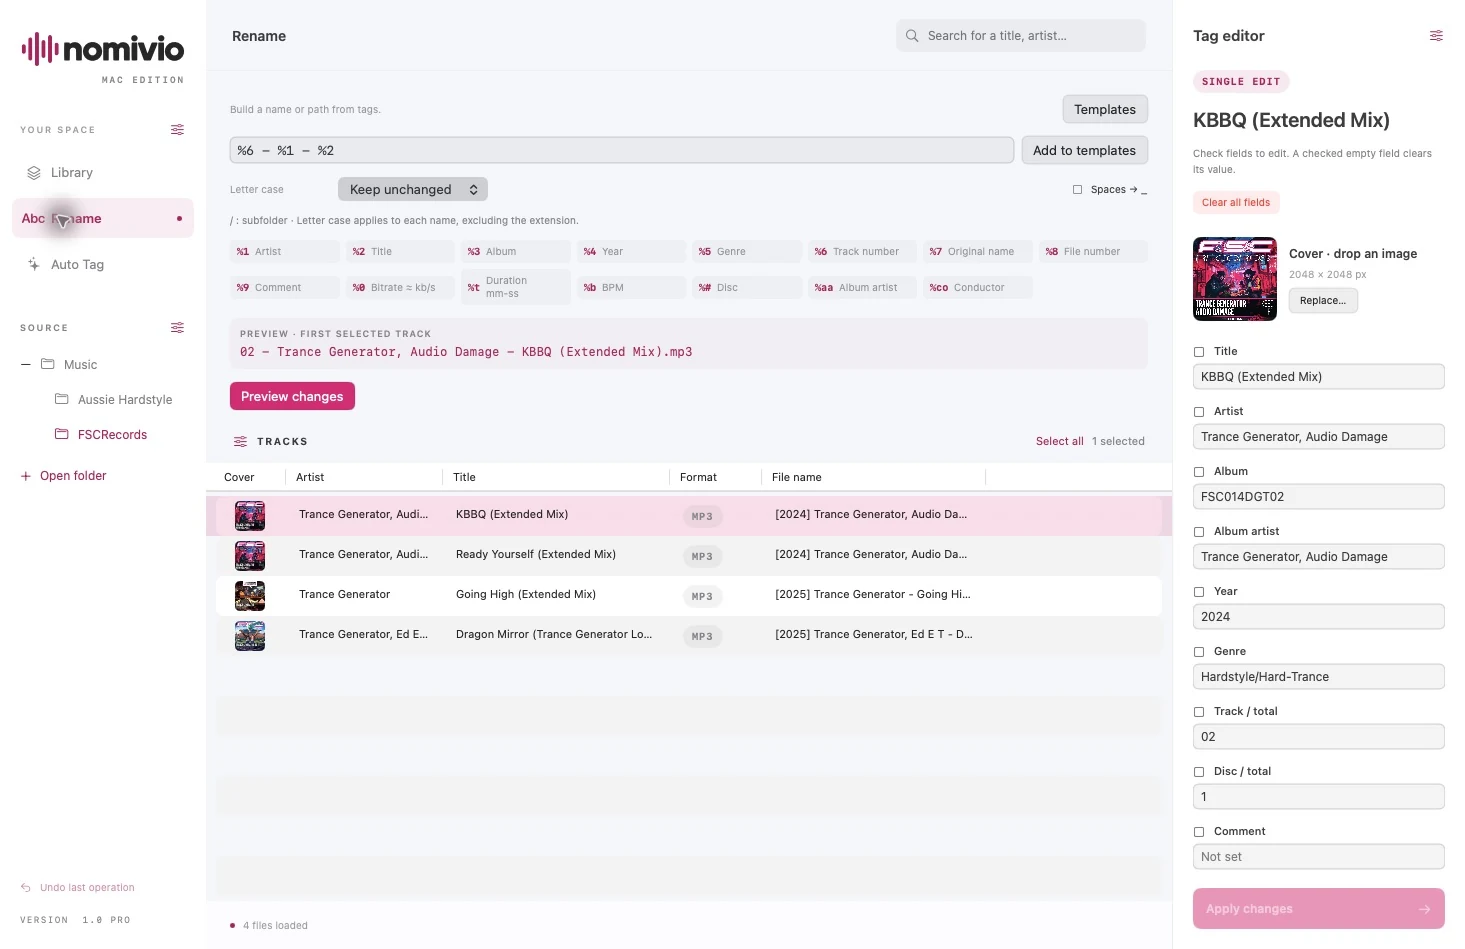The image size is (1465, 949).
Task: Check the Album artist field checkbox
Action: 1199,532
